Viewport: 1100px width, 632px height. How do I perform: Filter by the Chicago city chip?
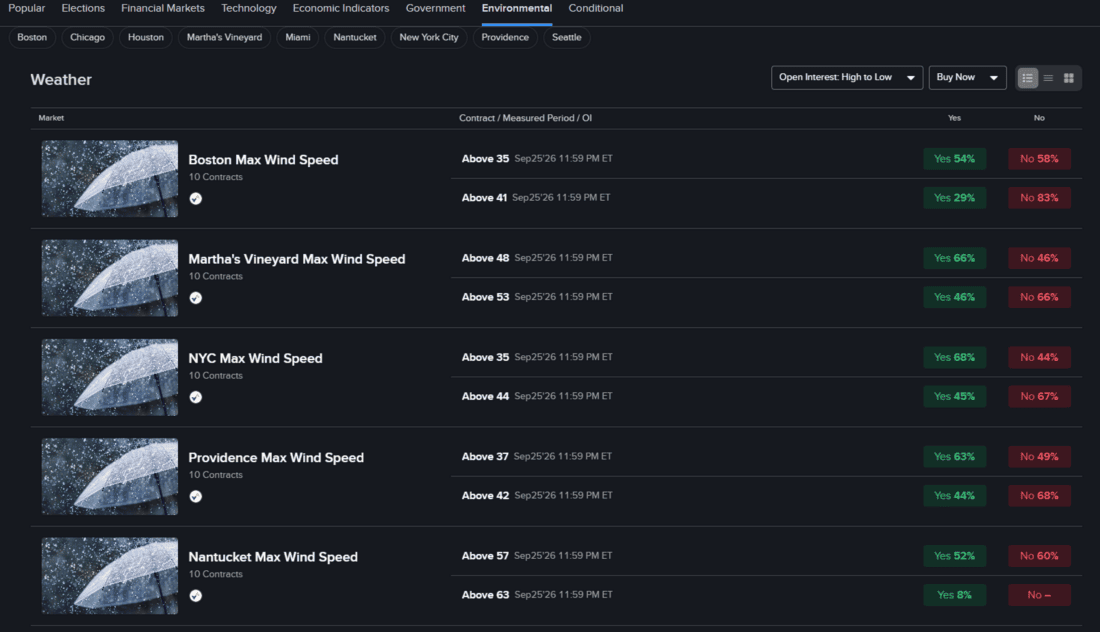(x=87, y=37)
